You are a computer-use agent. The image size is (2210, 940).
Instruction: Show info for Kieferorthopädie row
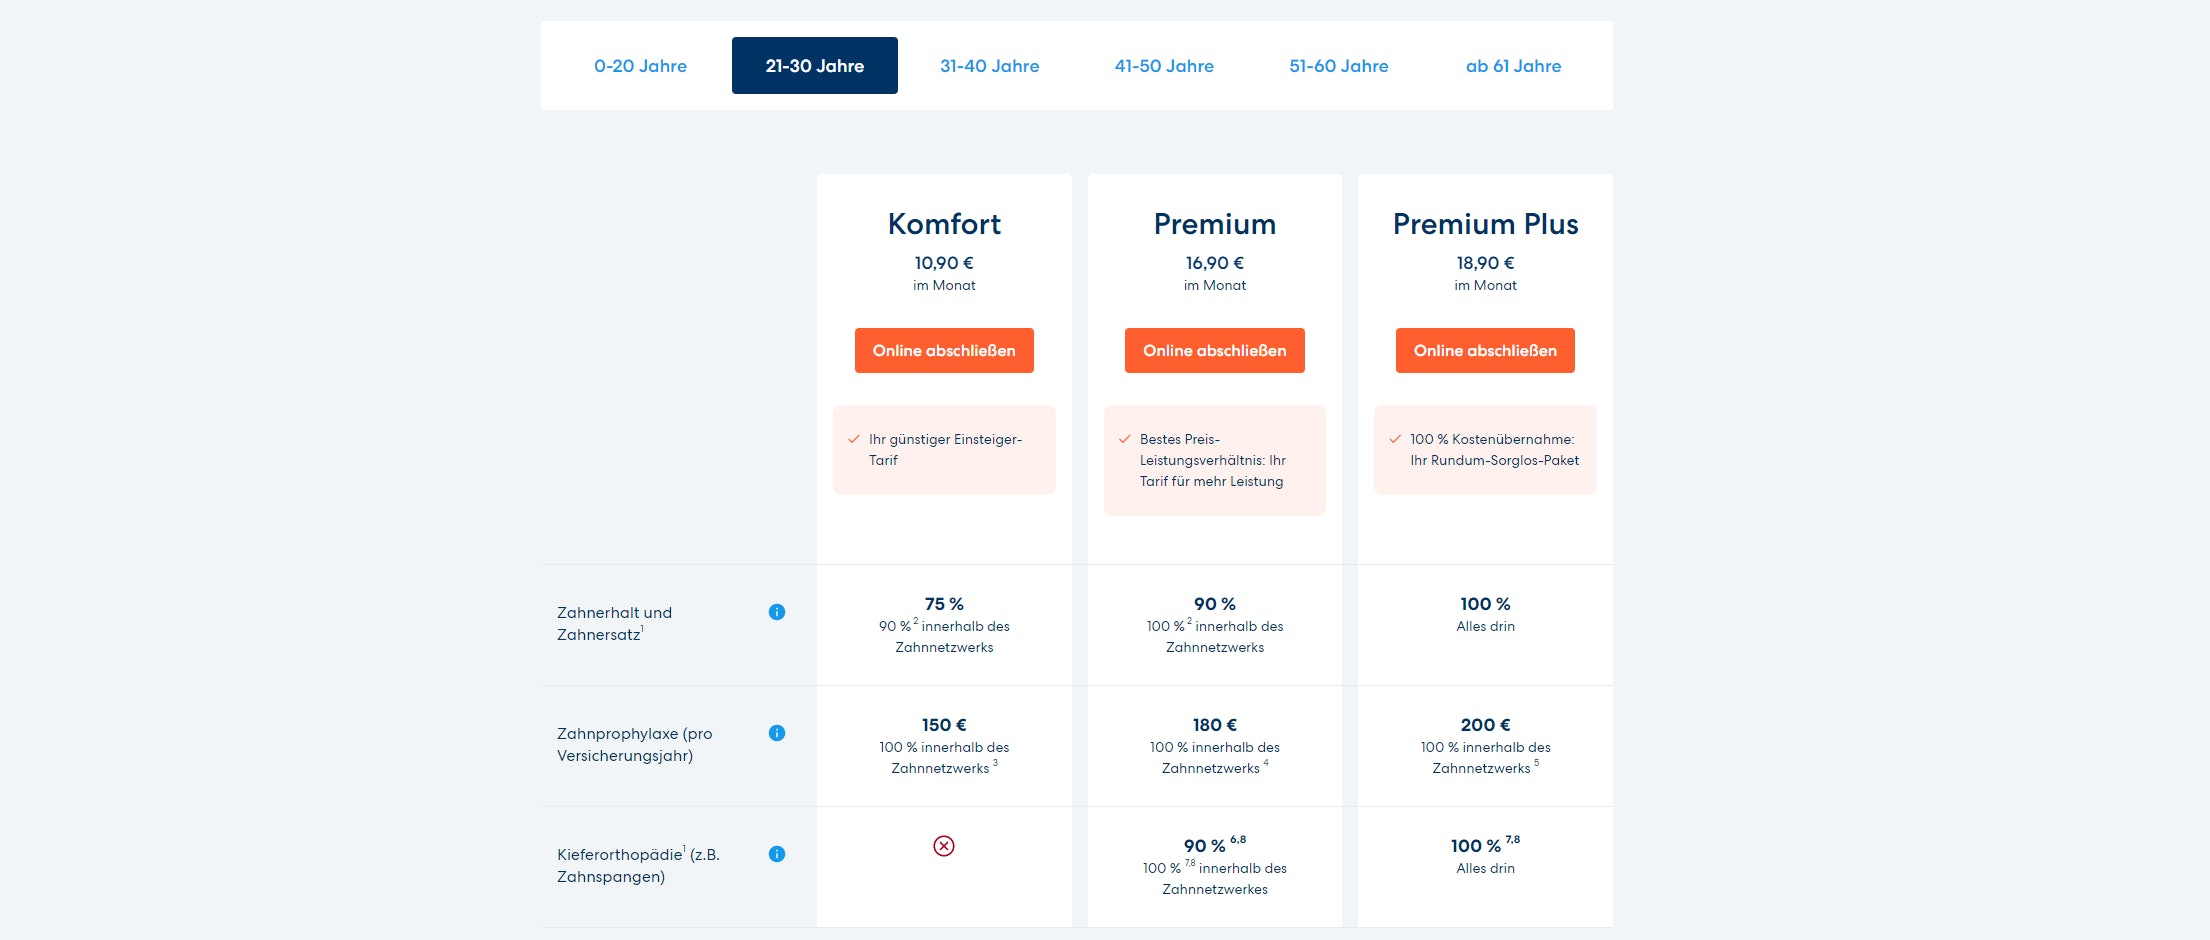click(x=777, y=854)
